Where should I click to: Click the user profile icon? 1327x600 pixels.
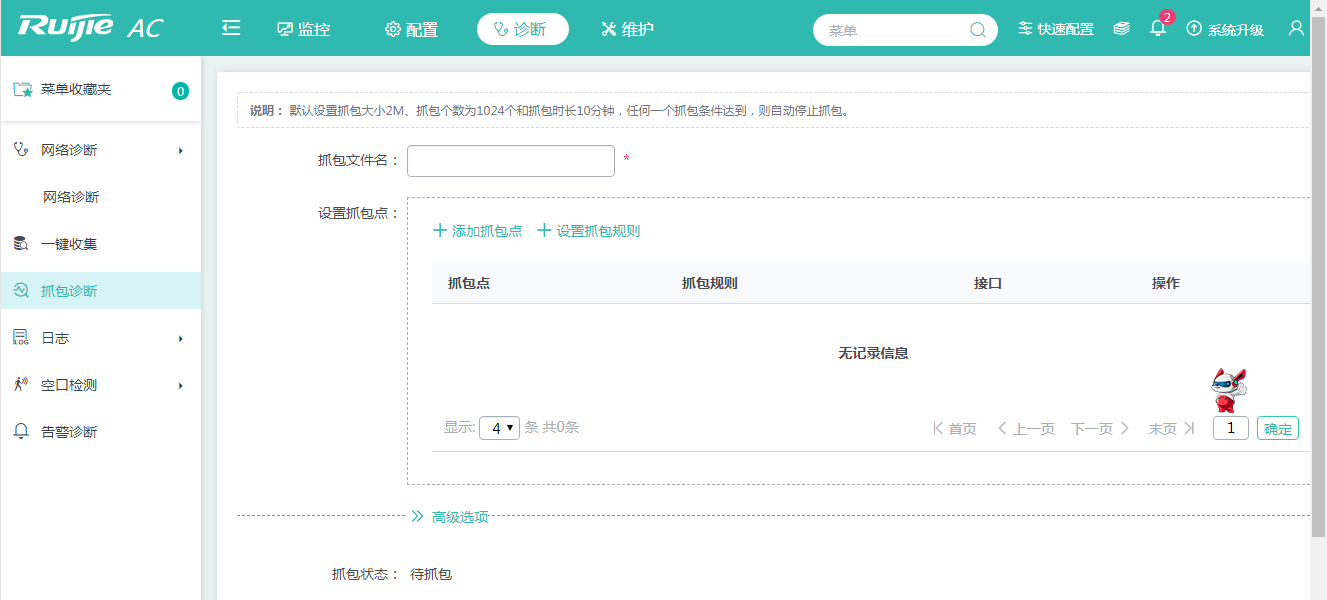point(1296,28)
